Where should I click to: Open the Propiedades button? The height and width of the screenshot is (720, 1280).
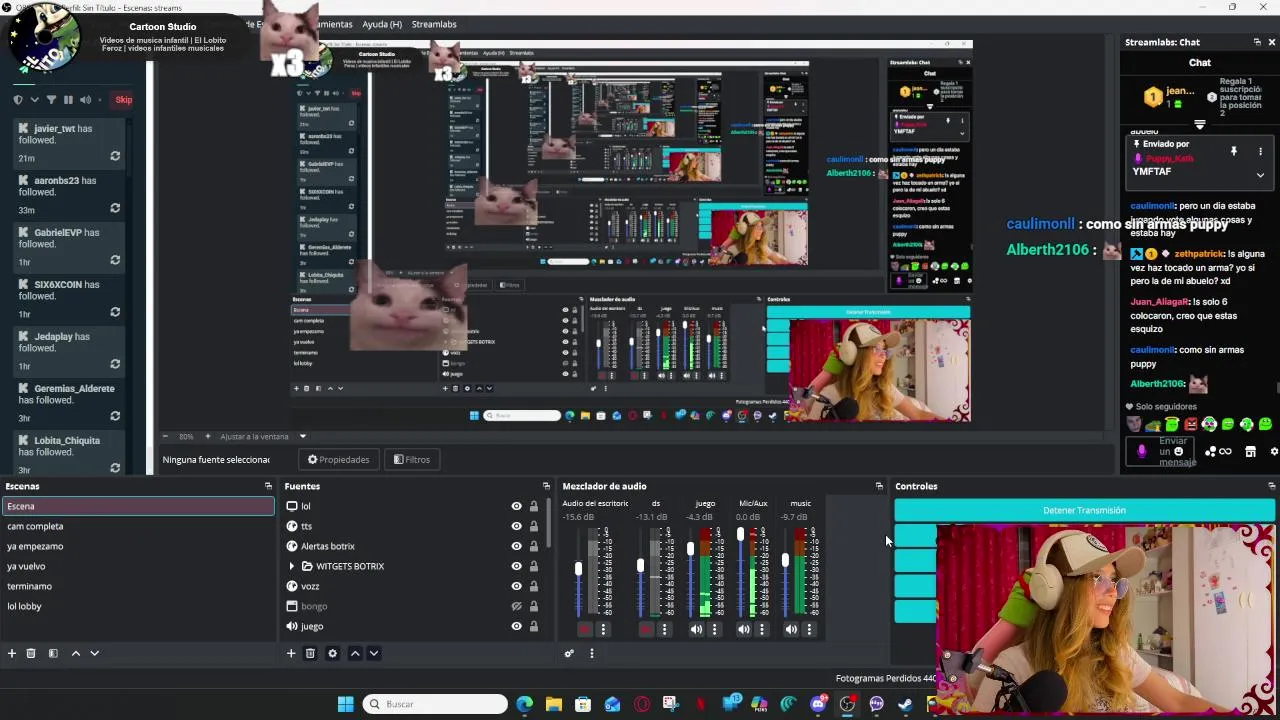tap(338, 459)
